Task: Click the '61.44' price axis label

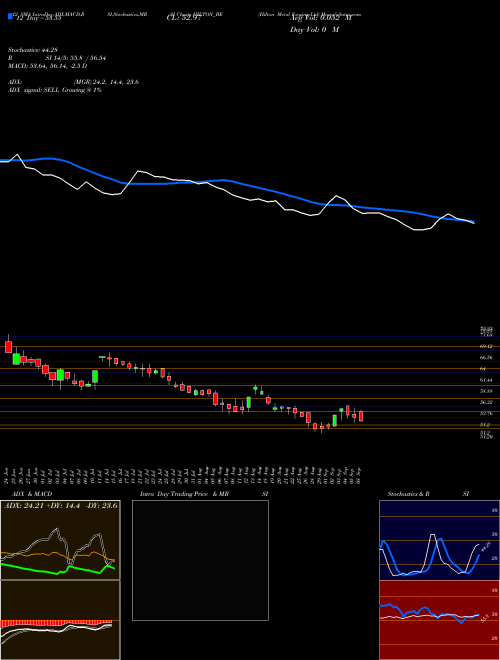Action: point(485,380)
